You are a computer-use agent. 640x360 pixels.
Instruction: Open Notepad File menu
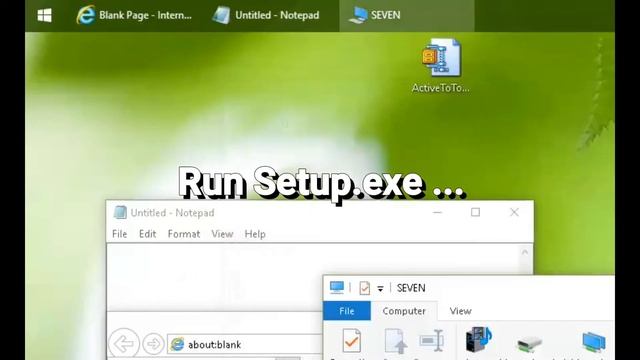pyautogui.click(x=120, y=234)
